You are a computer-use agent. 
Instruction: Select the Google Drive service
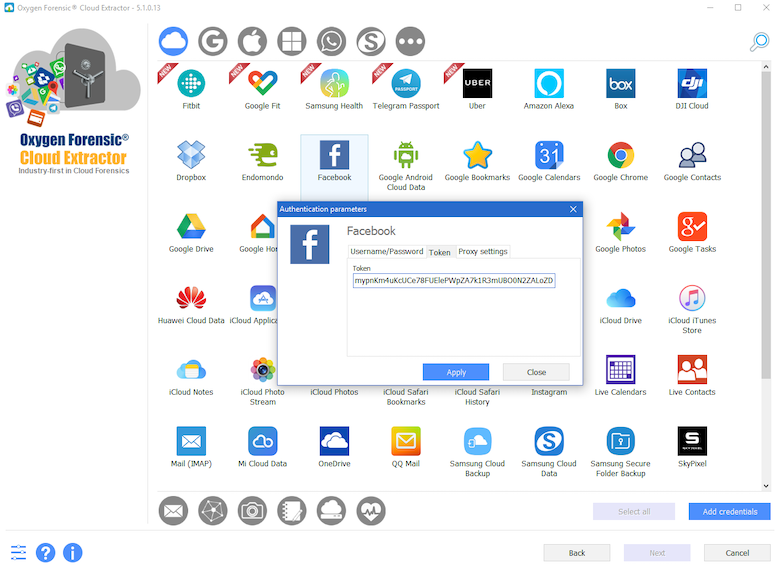click(191, 226)
